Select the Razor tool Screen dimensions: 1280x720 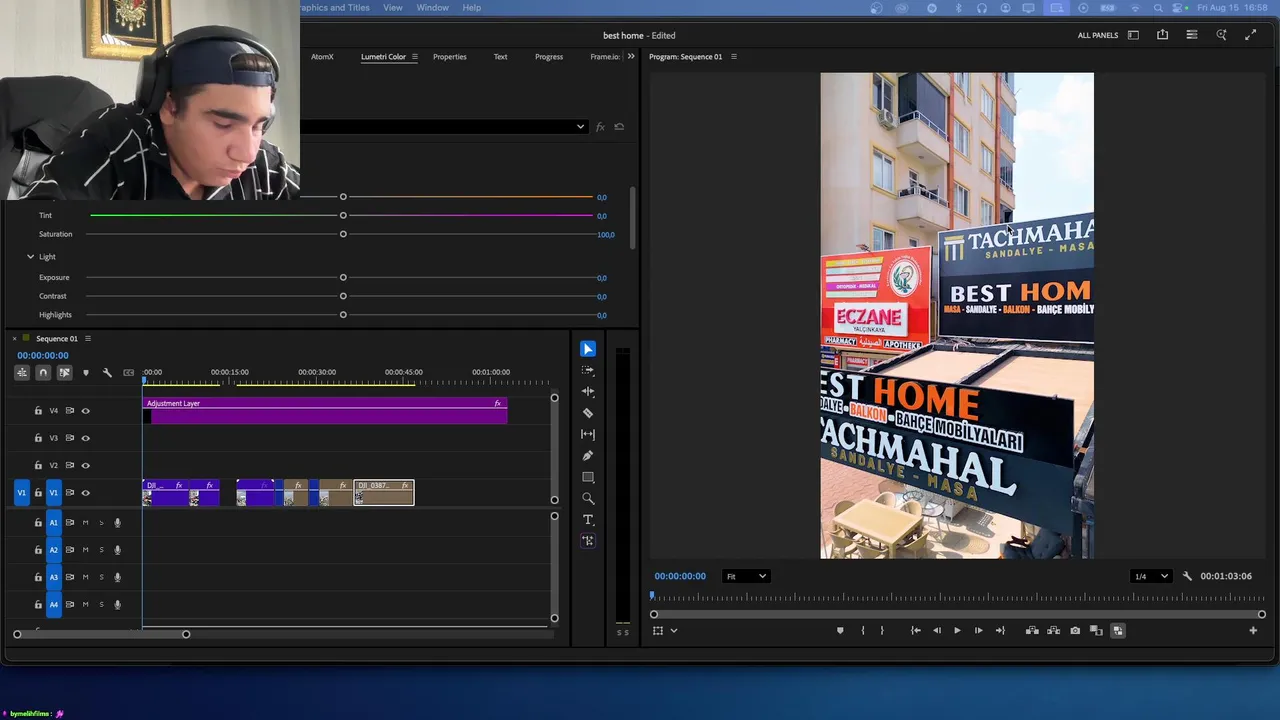[x=588, y=413]
